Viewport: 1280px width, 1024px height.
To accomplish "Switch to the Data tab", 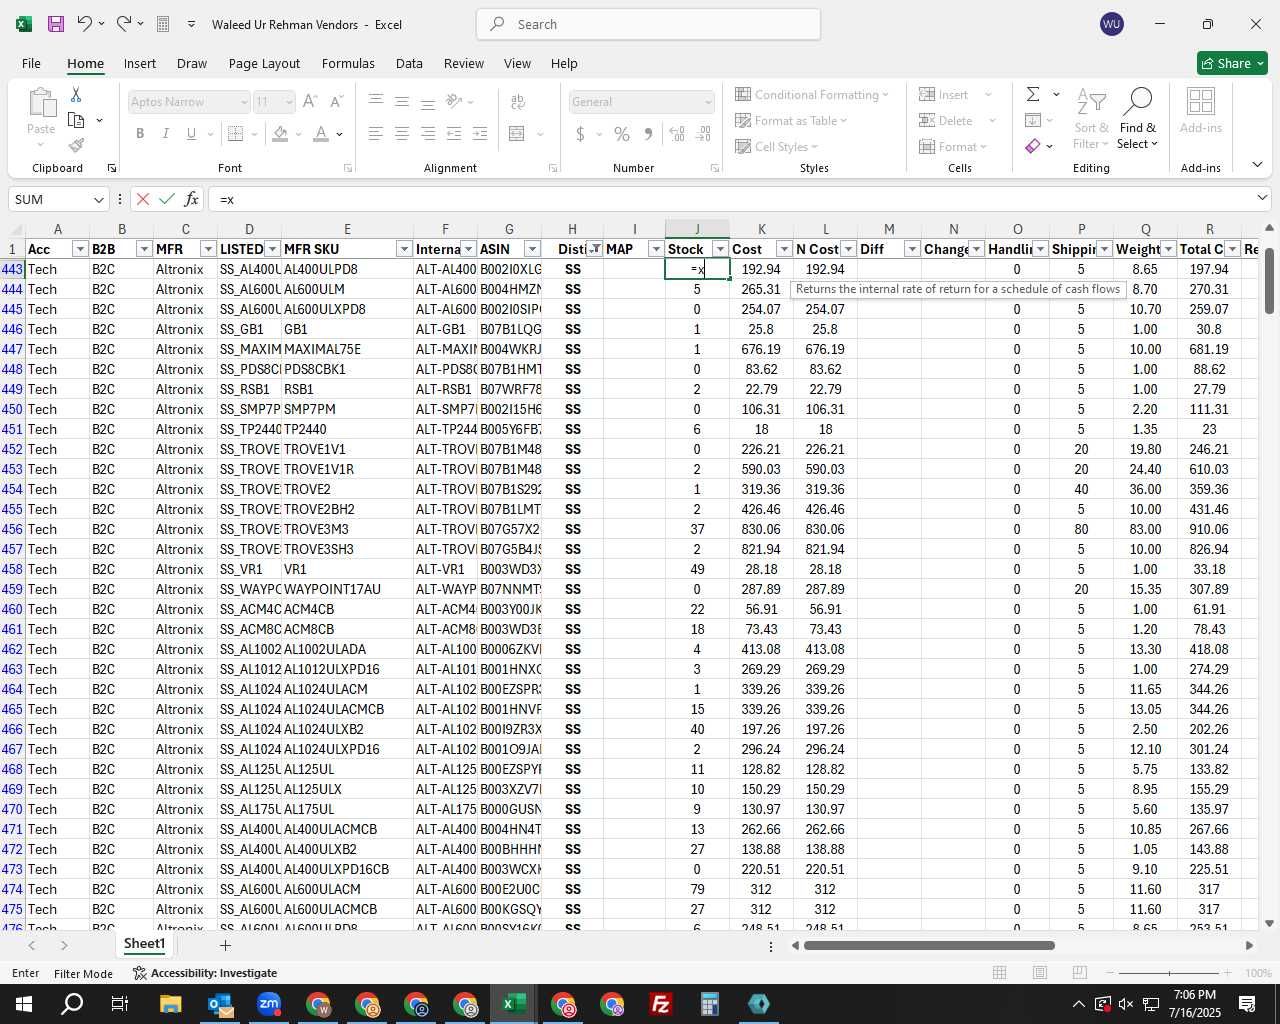I will (409, 63).
